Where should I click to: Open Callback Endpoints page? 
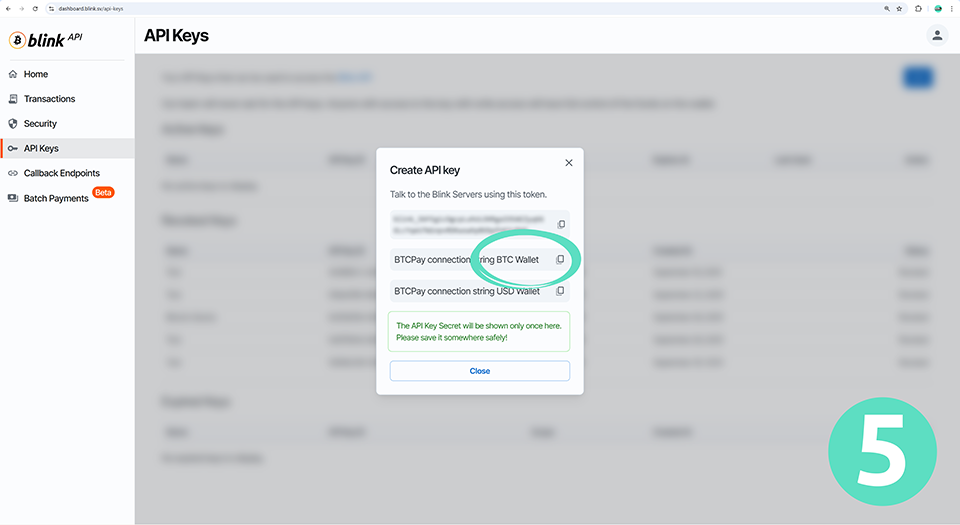pyautogui.click(x=61, y=173)
